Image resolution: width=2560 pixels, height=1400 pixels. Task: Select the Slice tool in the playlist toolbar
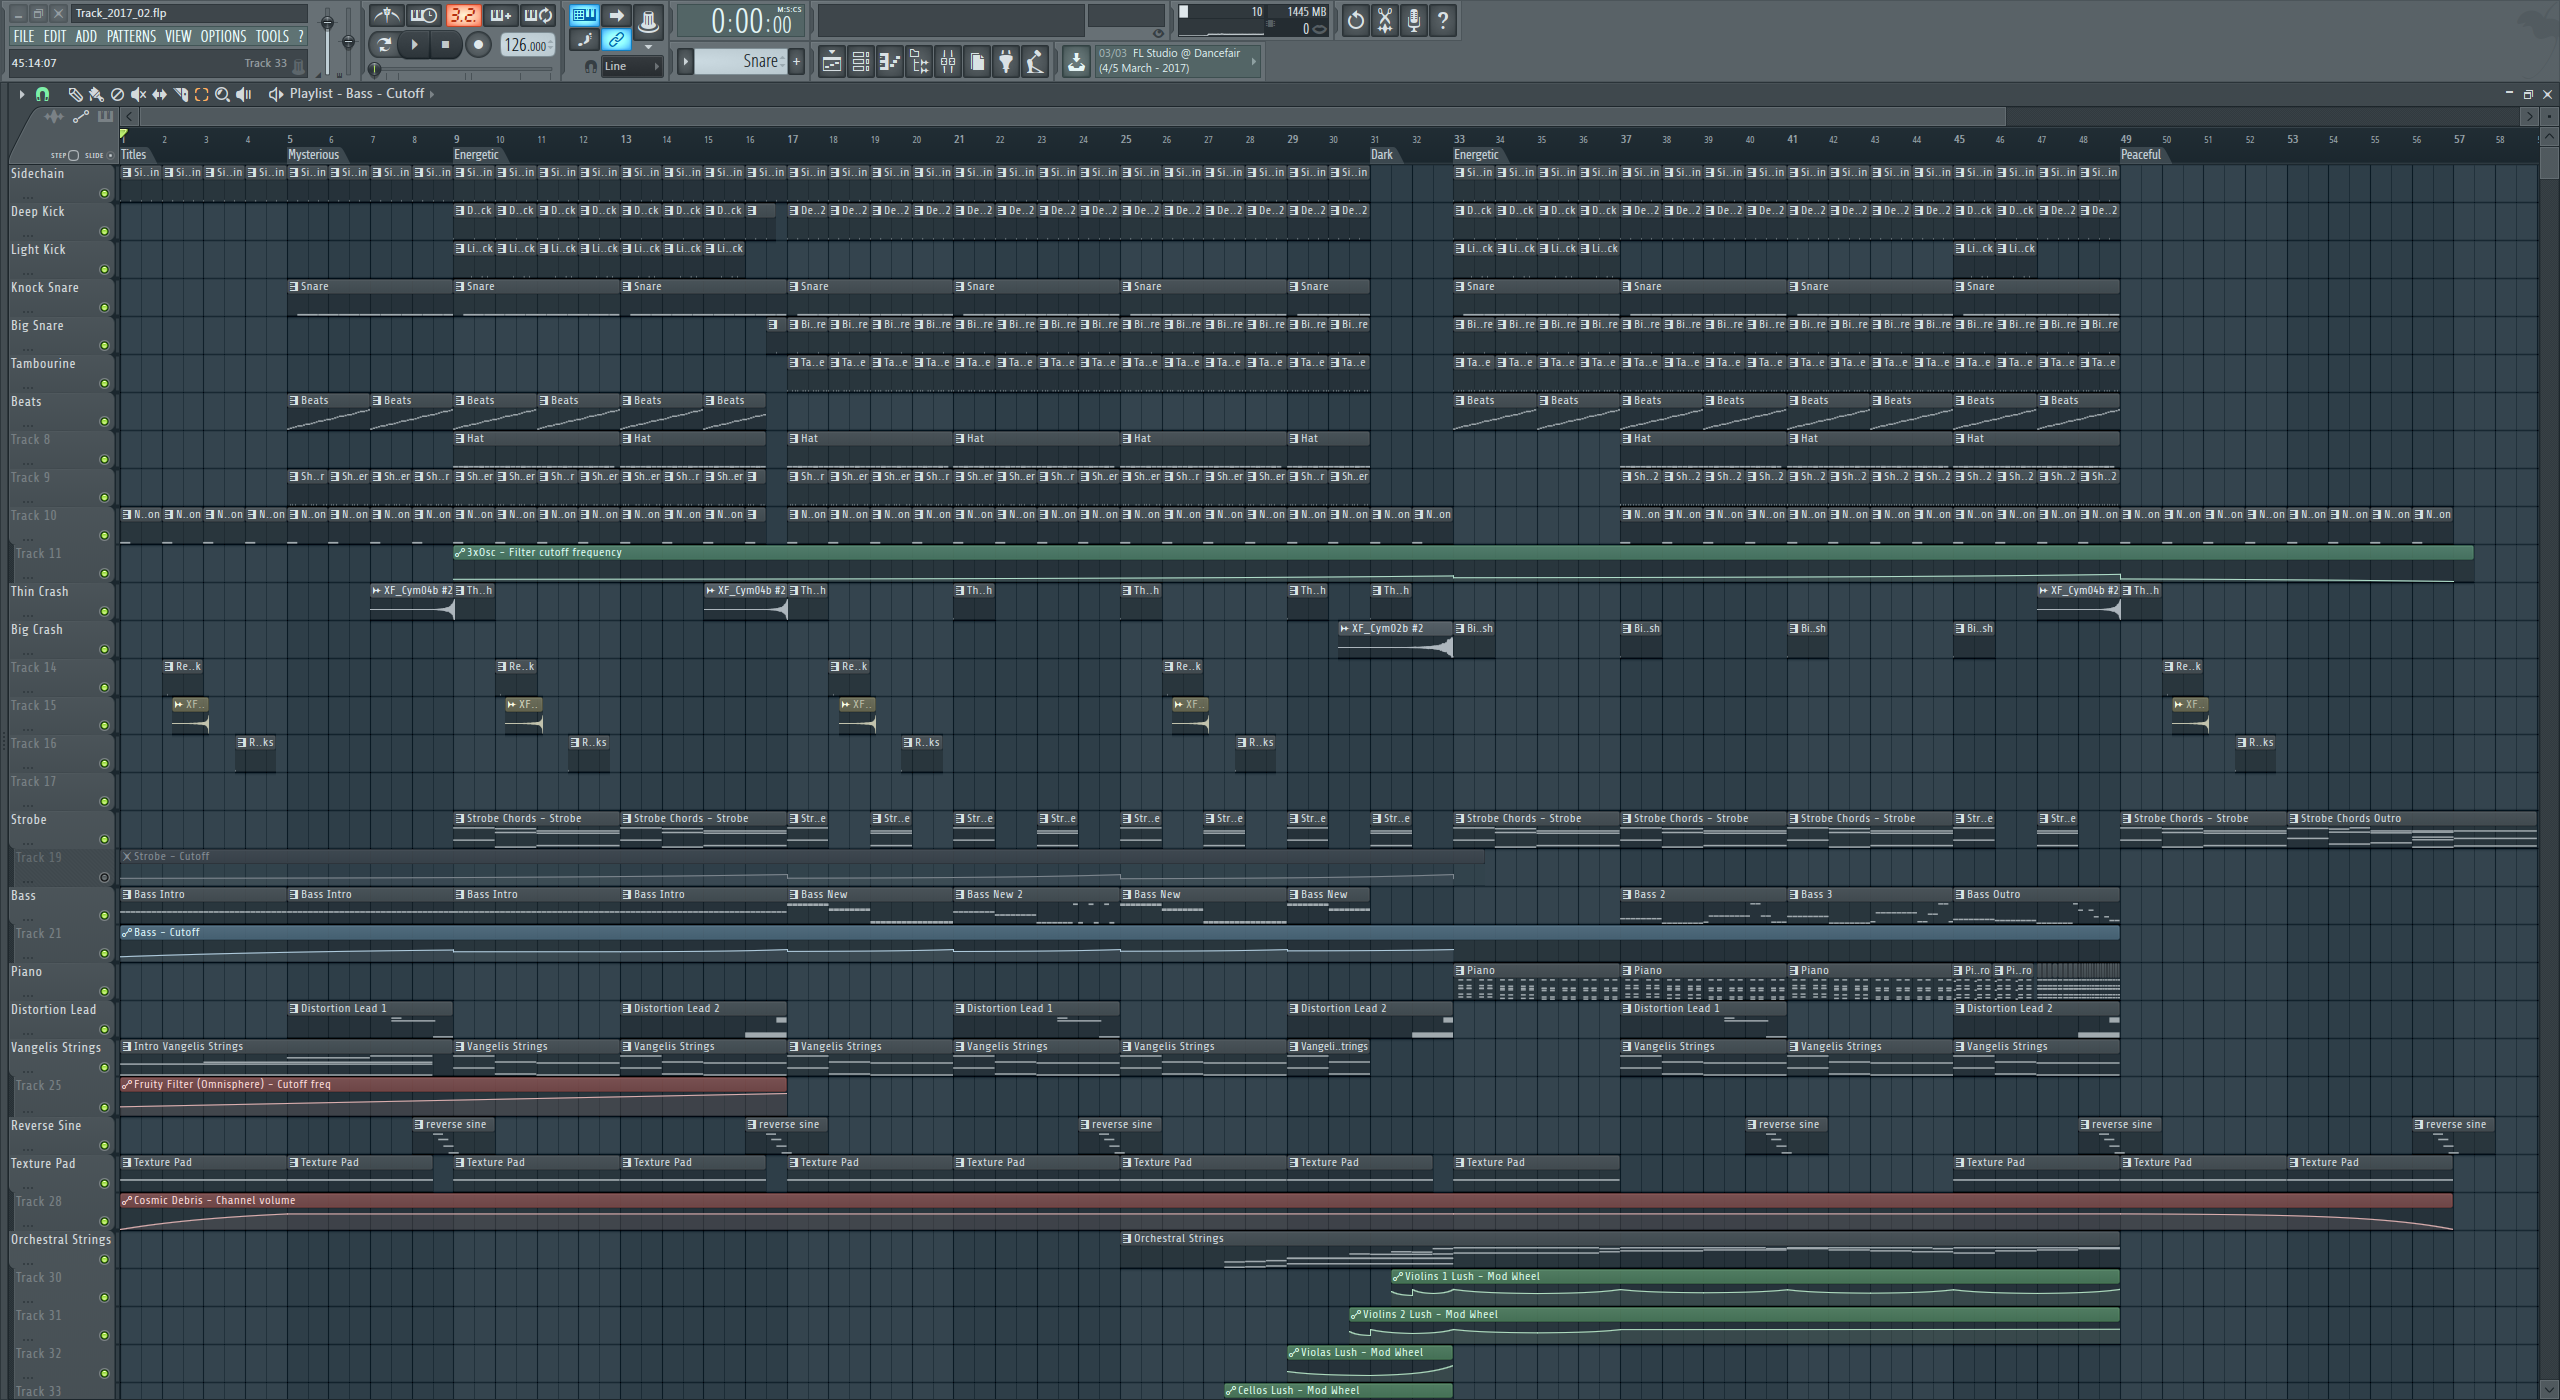pos(181,94)
